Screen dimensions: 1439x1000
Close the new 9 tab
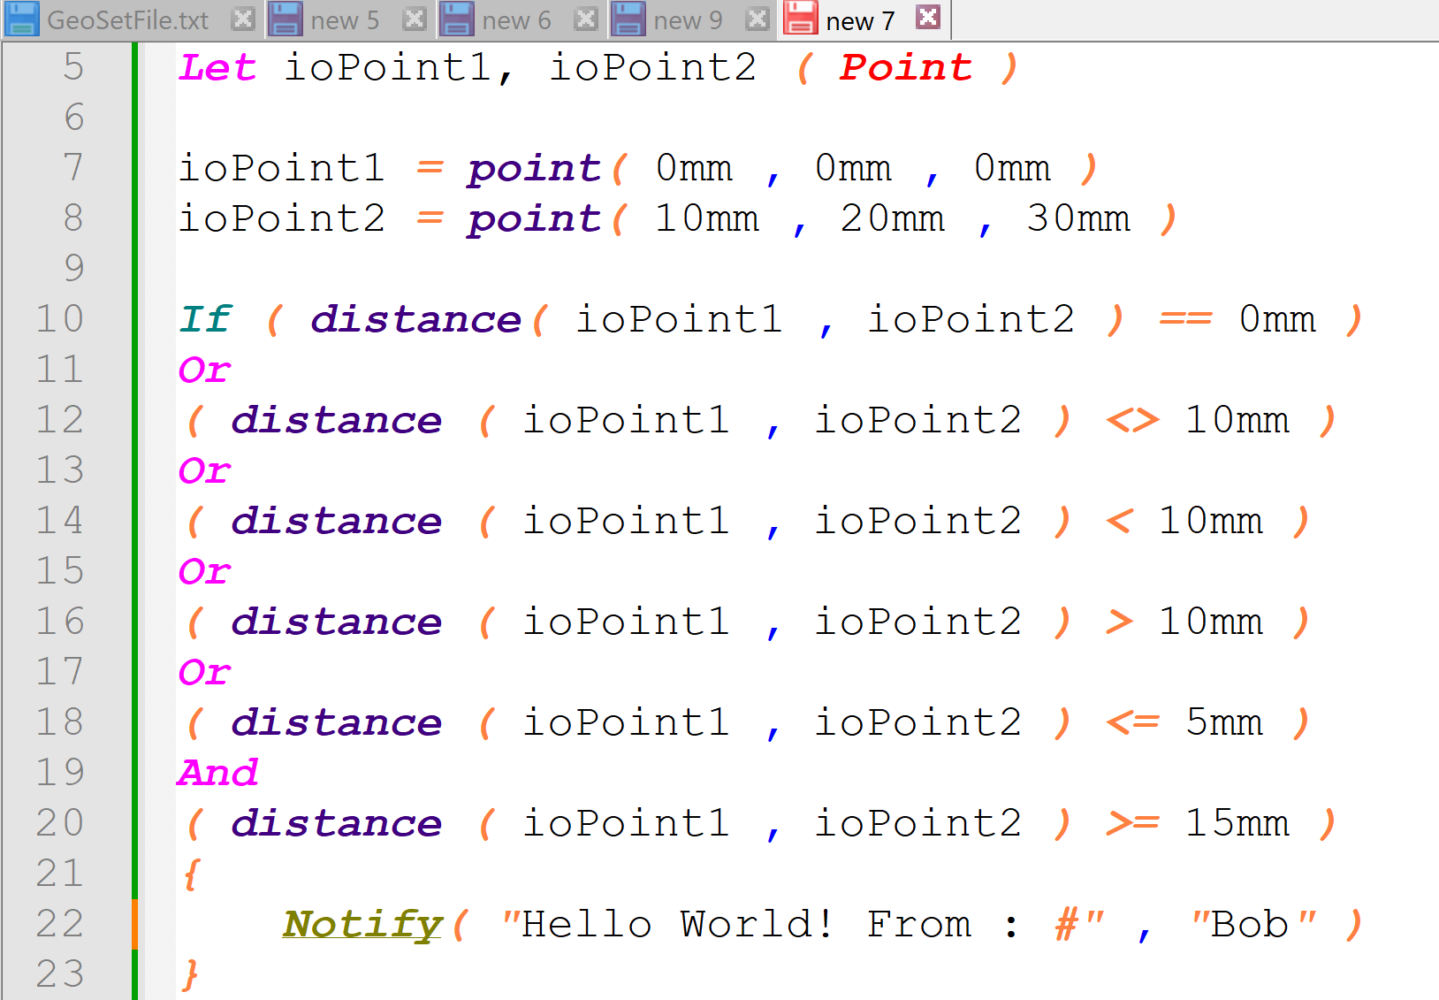(x=758, y=19)
